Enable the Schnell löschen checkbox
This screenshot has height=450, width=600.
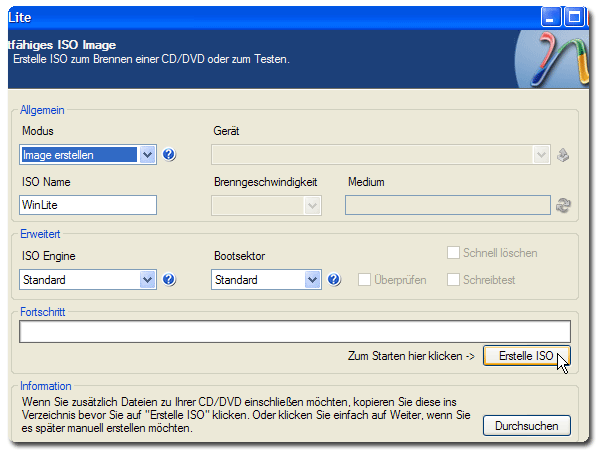tap(454, 254)
